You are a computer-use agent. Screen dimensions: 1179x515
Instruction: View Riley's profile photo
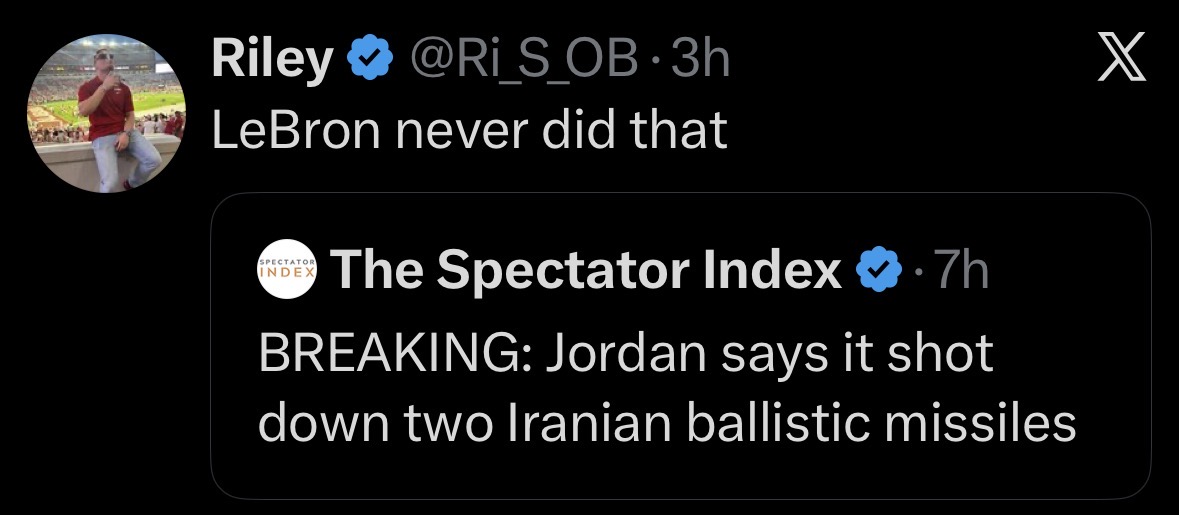click(105, 113)
